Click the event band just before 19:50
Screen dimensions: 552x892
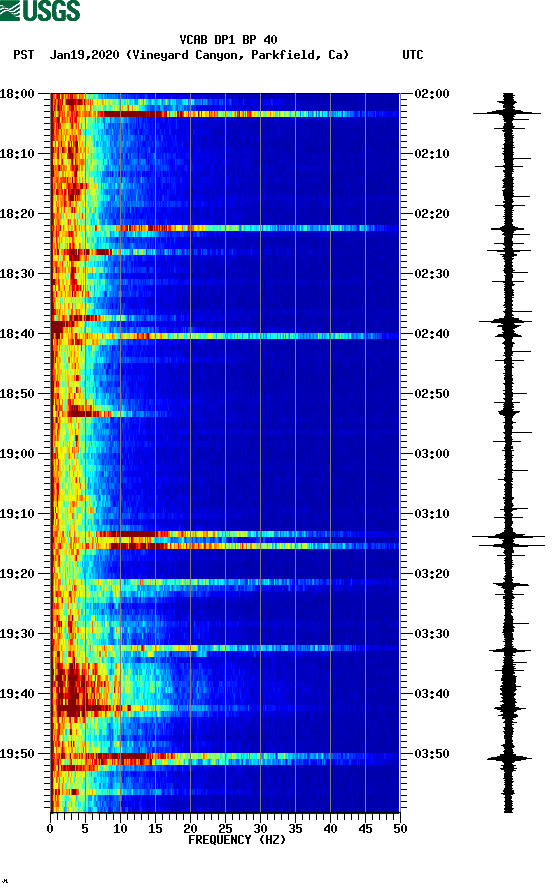pyautogui.click(x=225, y=757)
